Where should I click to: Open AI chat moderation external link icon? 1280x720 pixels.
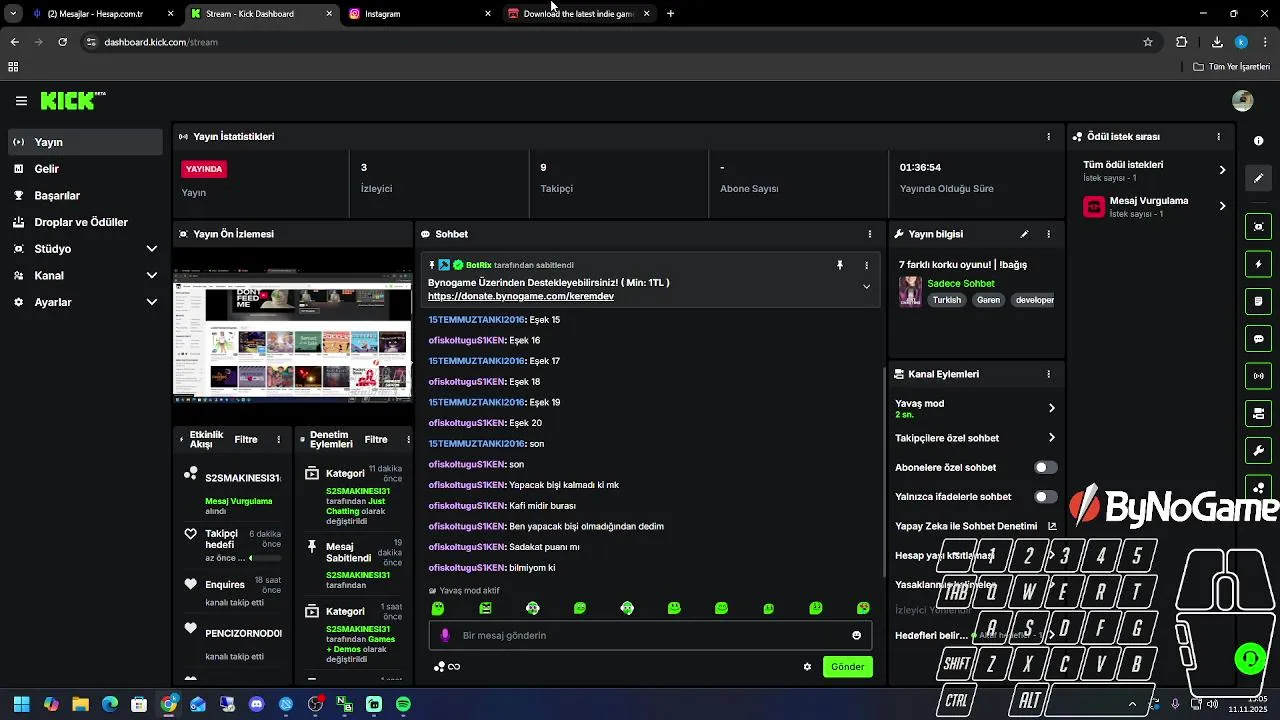(x=1052, y=526)
